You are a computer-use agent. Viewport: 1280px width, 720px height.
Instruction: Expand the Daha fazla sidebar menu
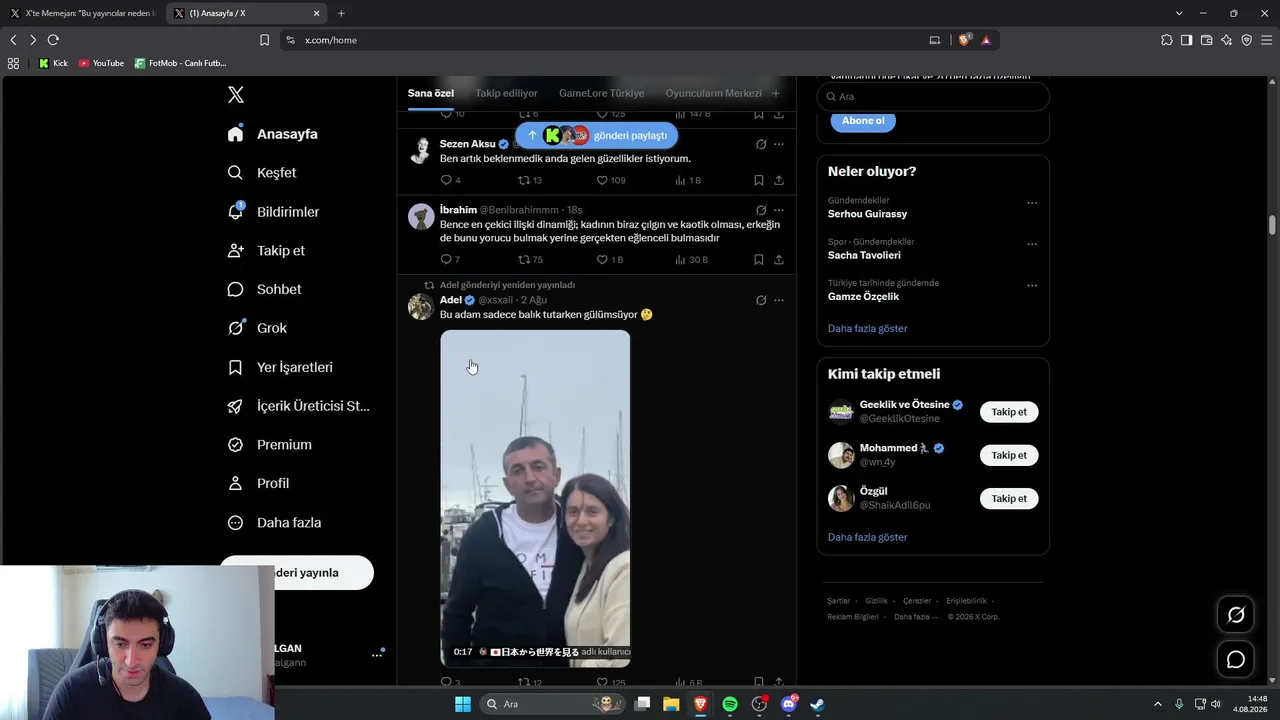pos(274,523)
